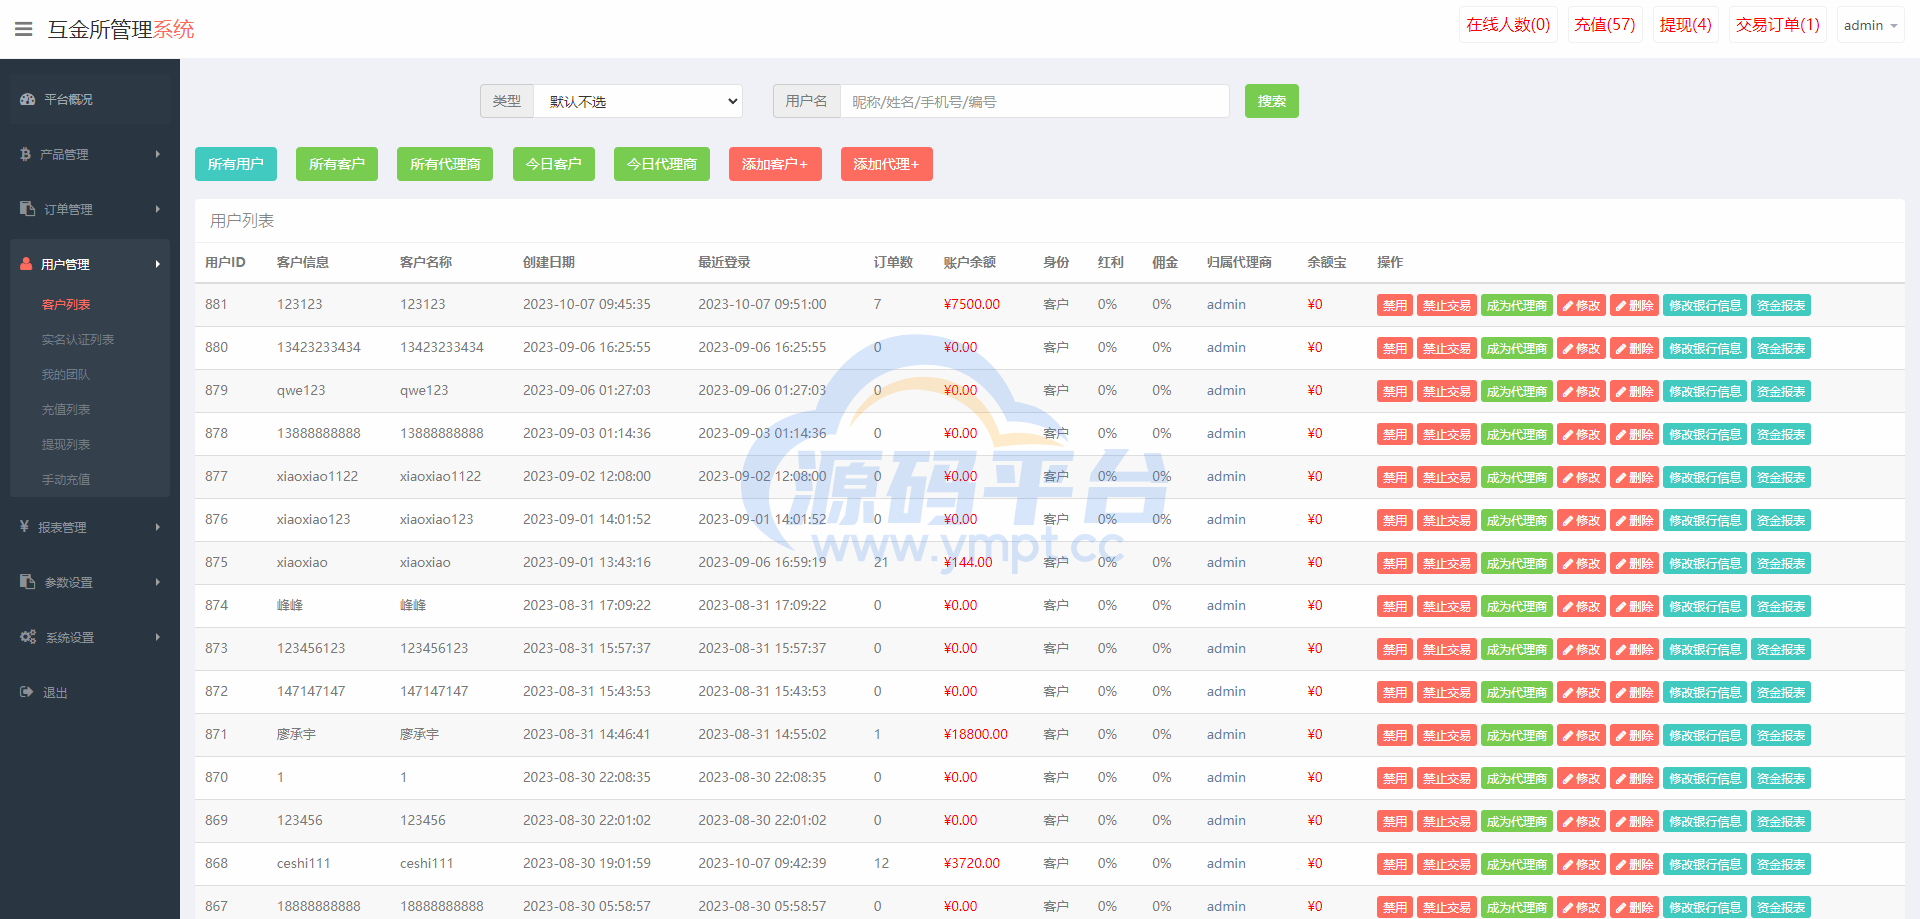Click pencil 修改 for user 868
This screenshot has width=1920, height=919.
pos(1581,864)
